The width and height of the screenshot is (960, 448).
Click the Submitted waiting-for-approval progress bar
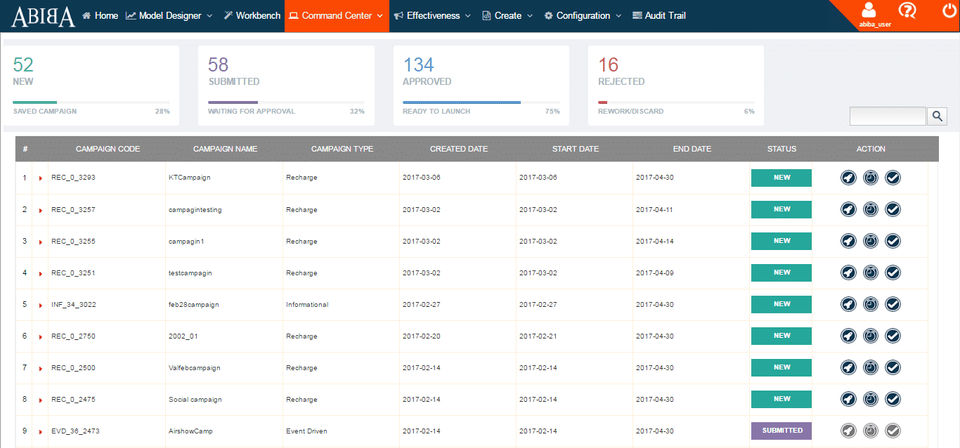(286, 102)
